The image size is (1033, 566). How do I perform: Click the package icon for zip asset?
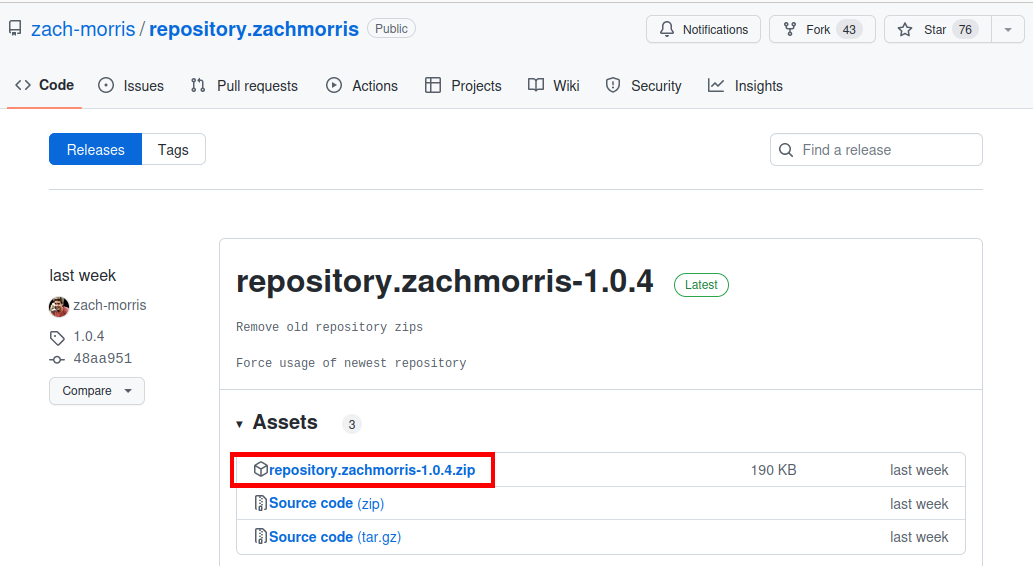point(261,469)
